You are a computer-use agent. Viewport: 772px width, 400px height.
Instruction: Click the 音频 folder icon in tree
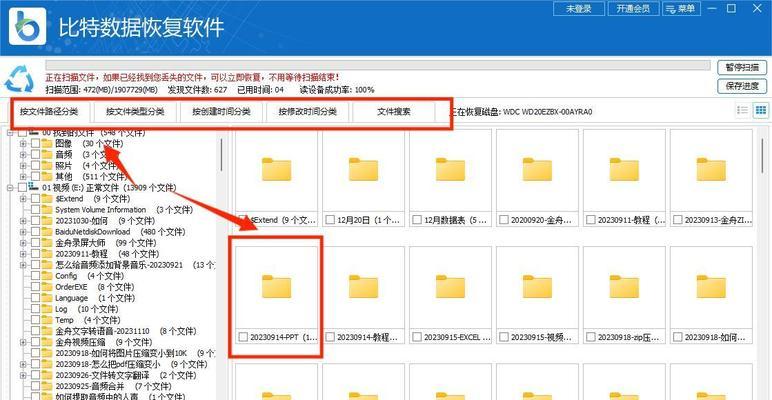click(x=47, y=155)
